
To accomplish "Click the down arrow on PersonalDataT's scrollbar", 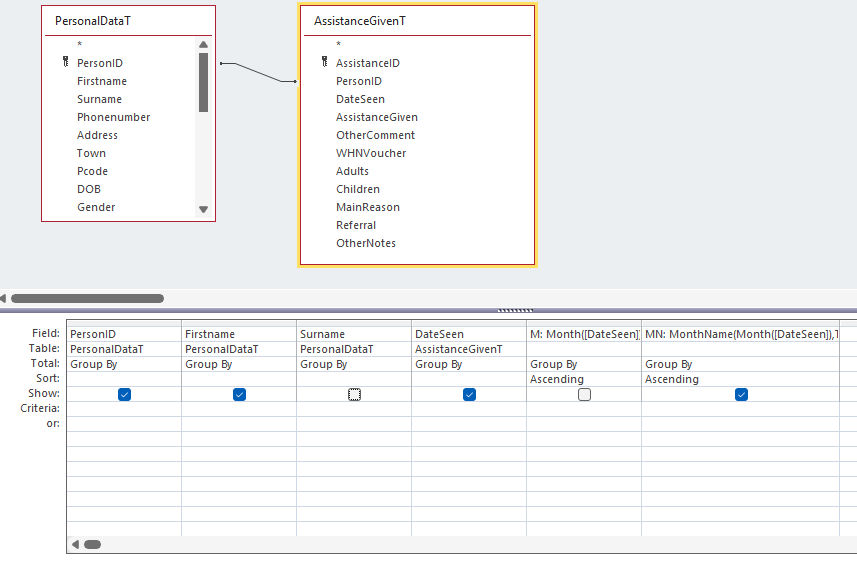I will point(204,208).
